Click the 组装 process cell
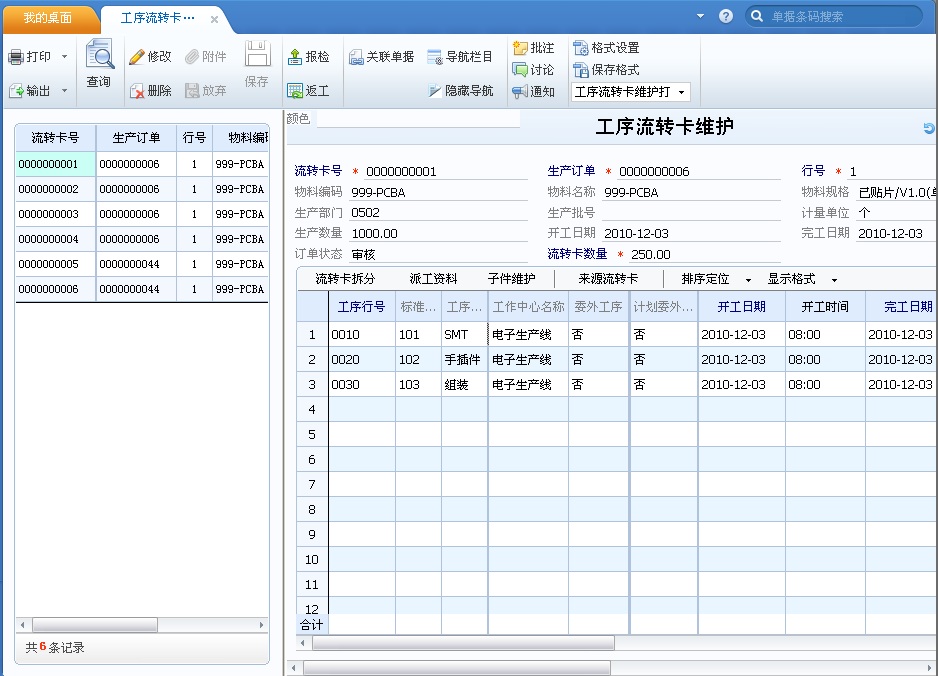 [465, 385]
